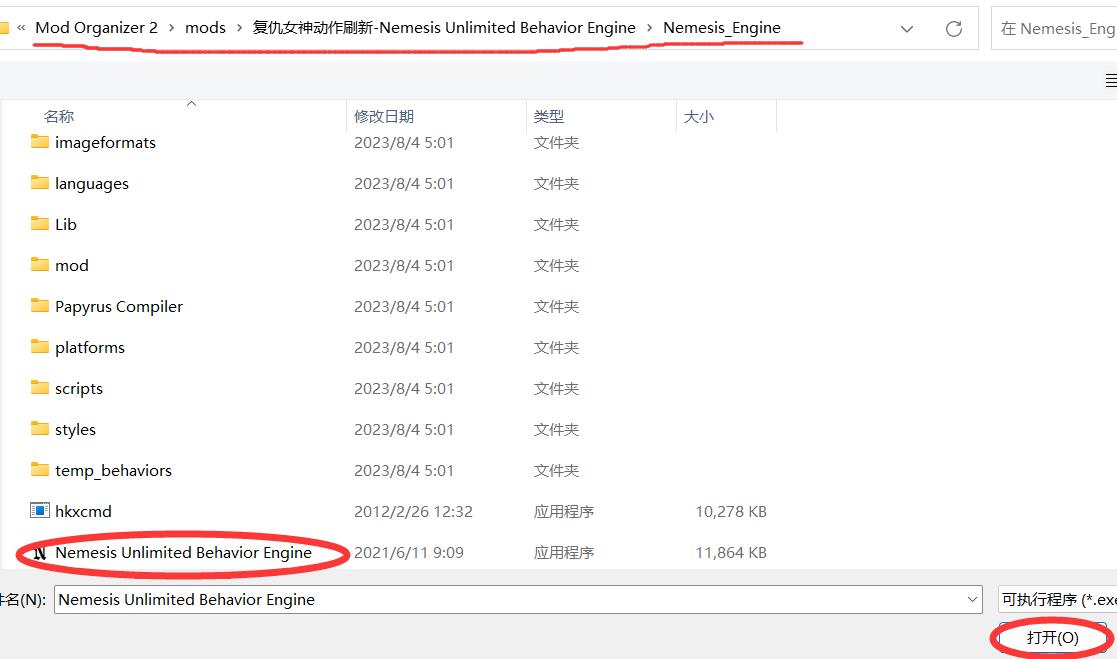Click the Lib folder icon
Viewport: 1117px width, 659px height.
(x=40, y=224)
